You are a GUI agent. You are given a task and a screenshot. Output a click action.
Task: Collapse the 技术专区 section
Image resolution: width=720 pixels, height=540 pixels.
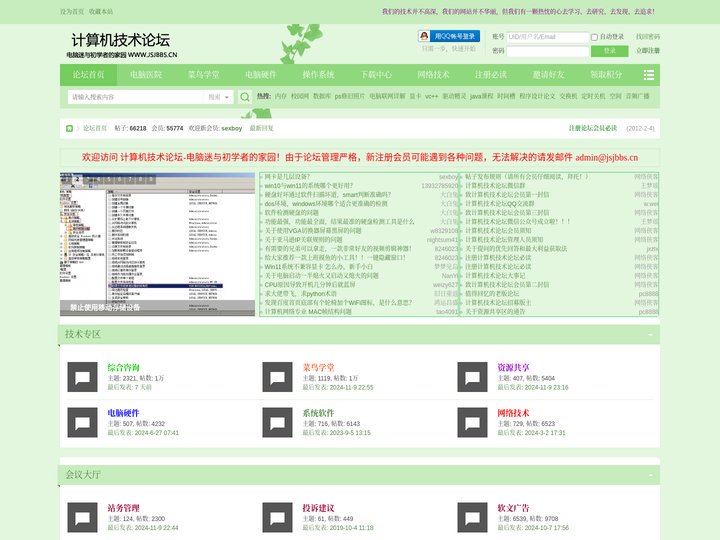click(x=650, y=334)
